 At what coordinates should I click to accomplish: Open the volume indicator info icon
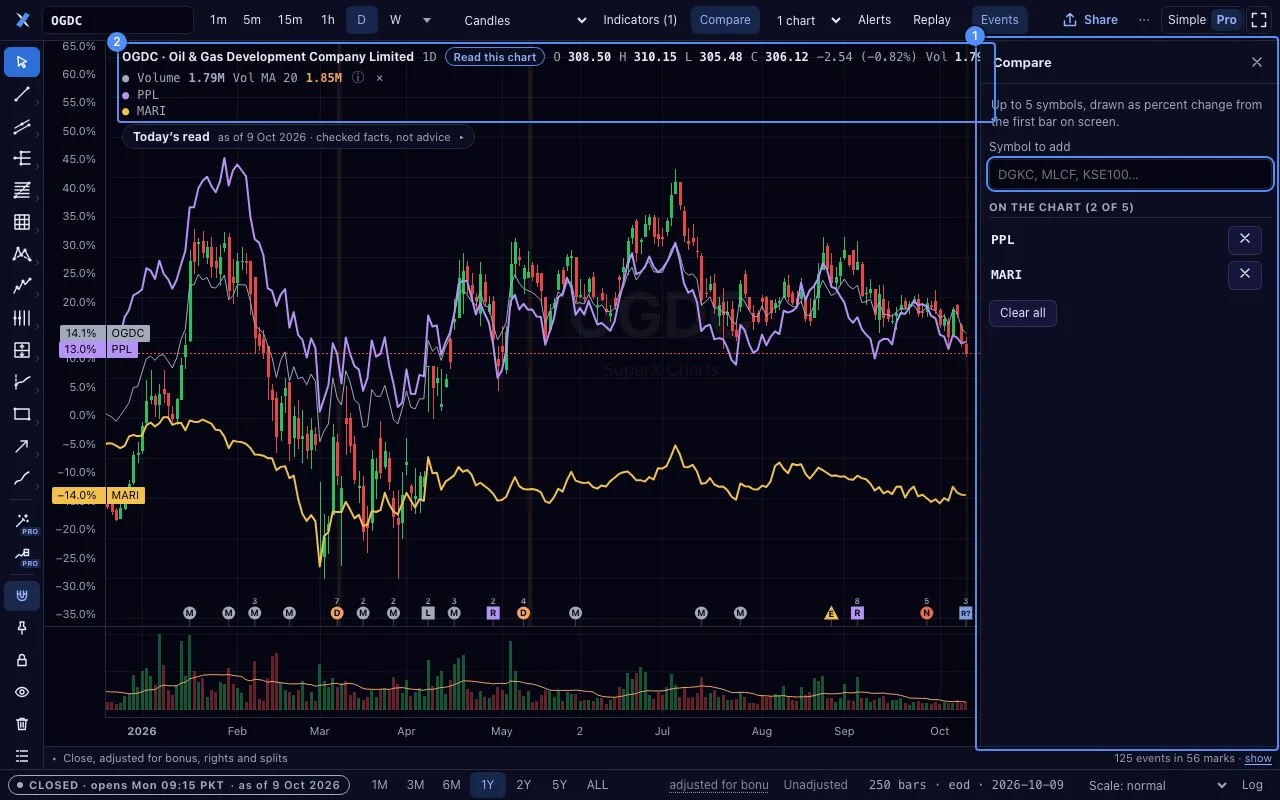358,78
